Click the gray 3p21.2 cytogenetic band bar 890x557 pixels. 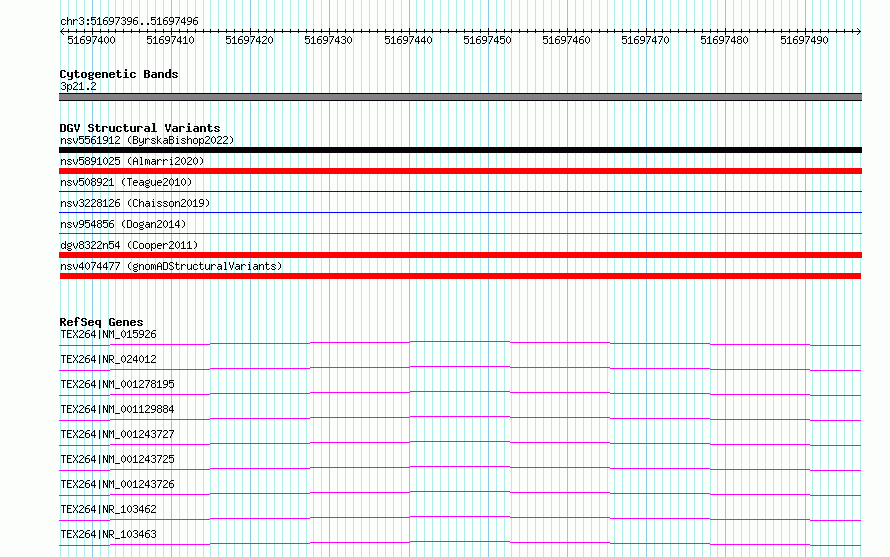[460, 97]
